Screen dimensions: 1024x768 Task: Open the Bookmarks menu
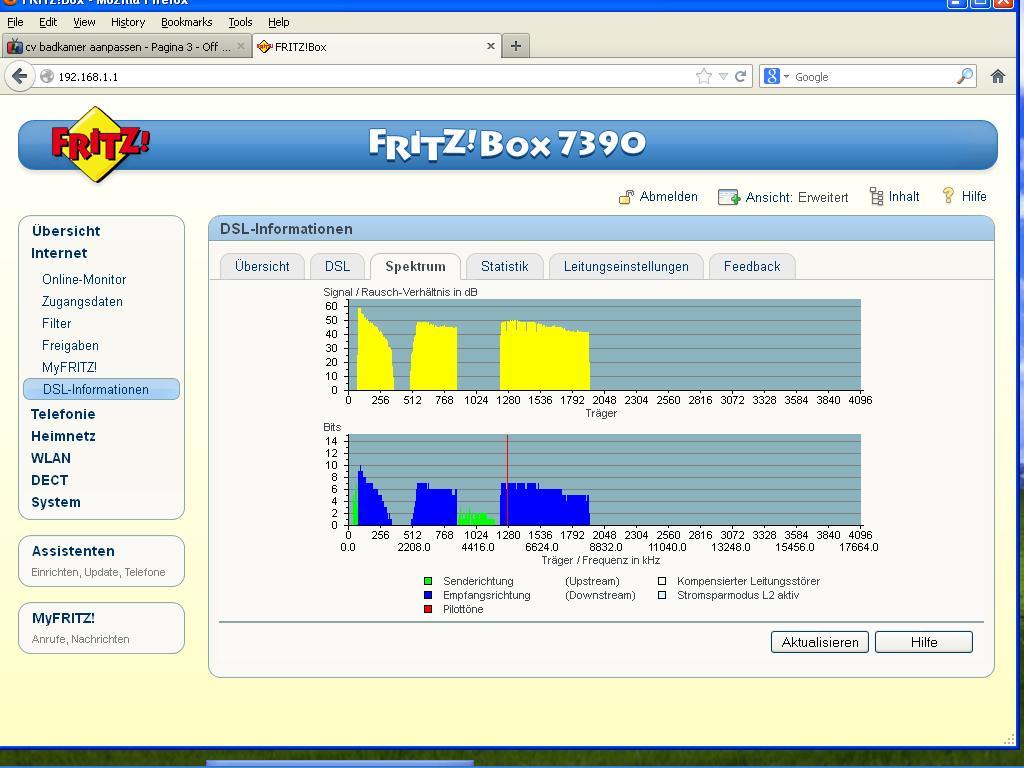[186, 22]
